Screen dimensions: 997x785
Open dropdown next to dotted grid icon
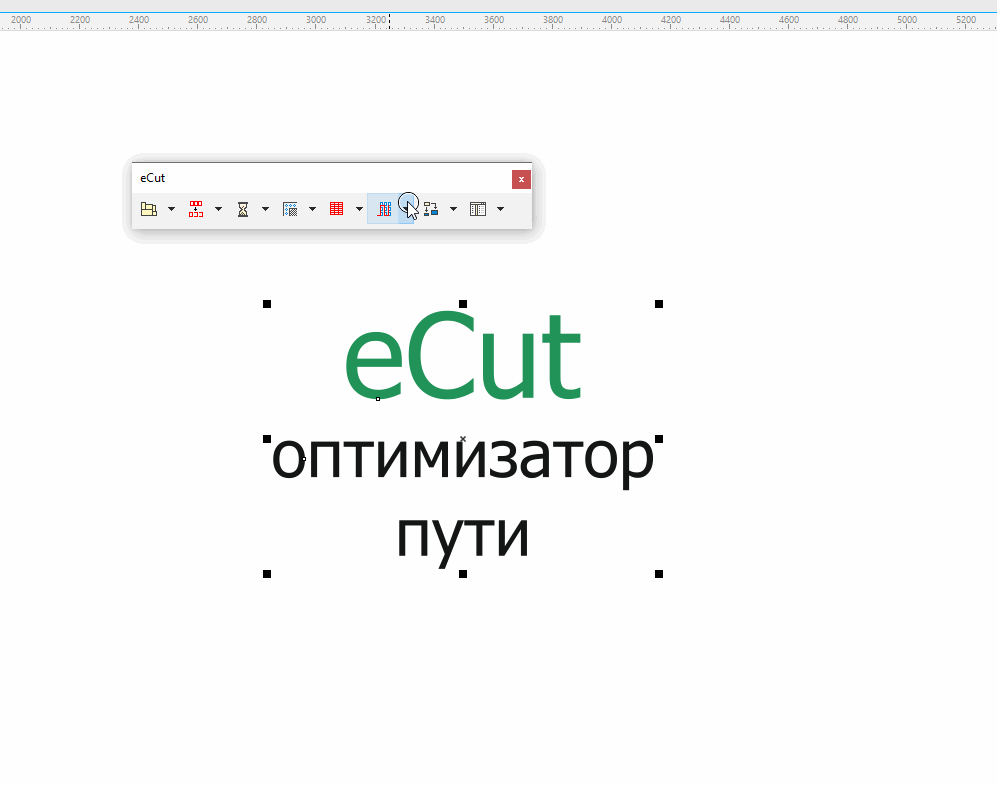(x=312, y=209)
